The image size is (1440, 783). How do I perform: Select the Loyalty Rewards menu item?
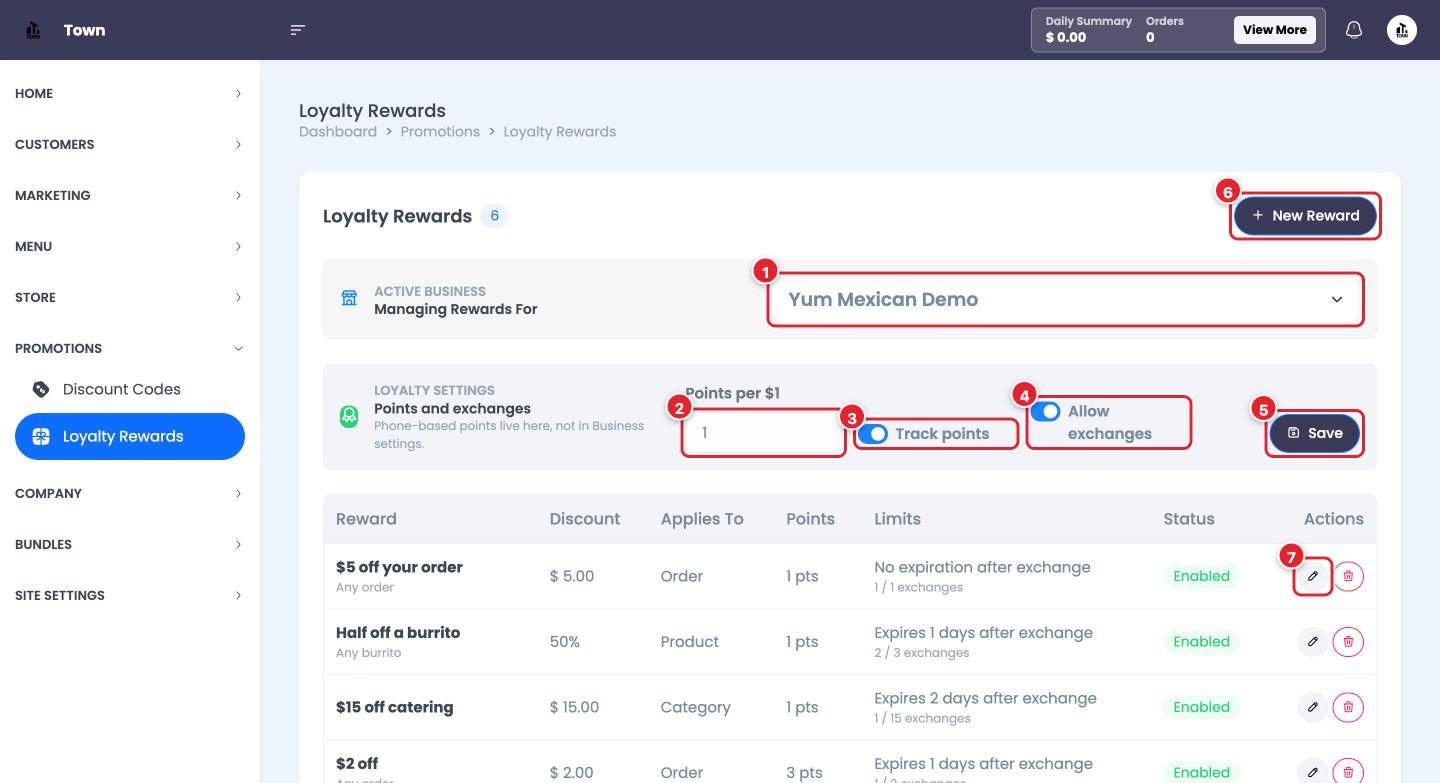click(130, 436)
